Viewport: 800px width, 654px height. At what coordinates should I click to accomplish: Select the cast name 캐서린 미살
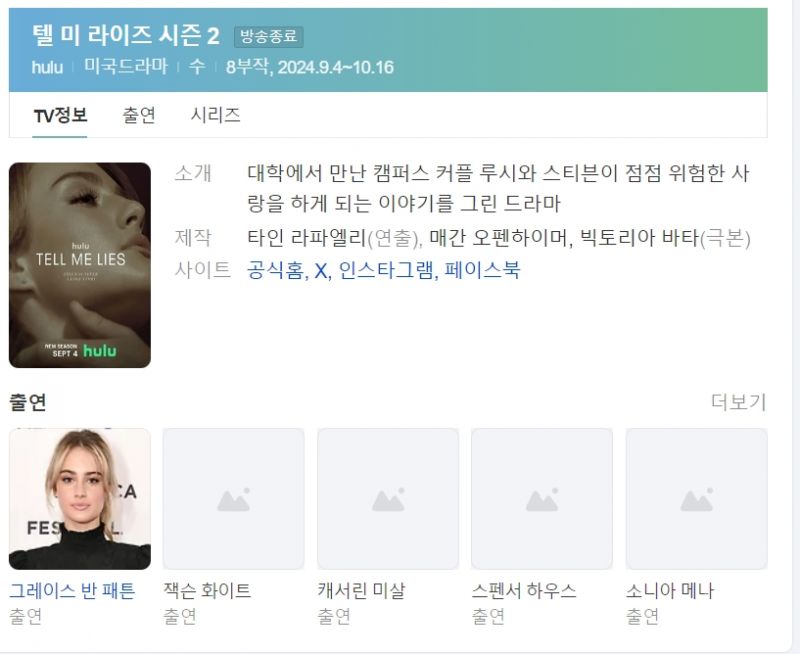pyautogui.click(x=361, y=591)
